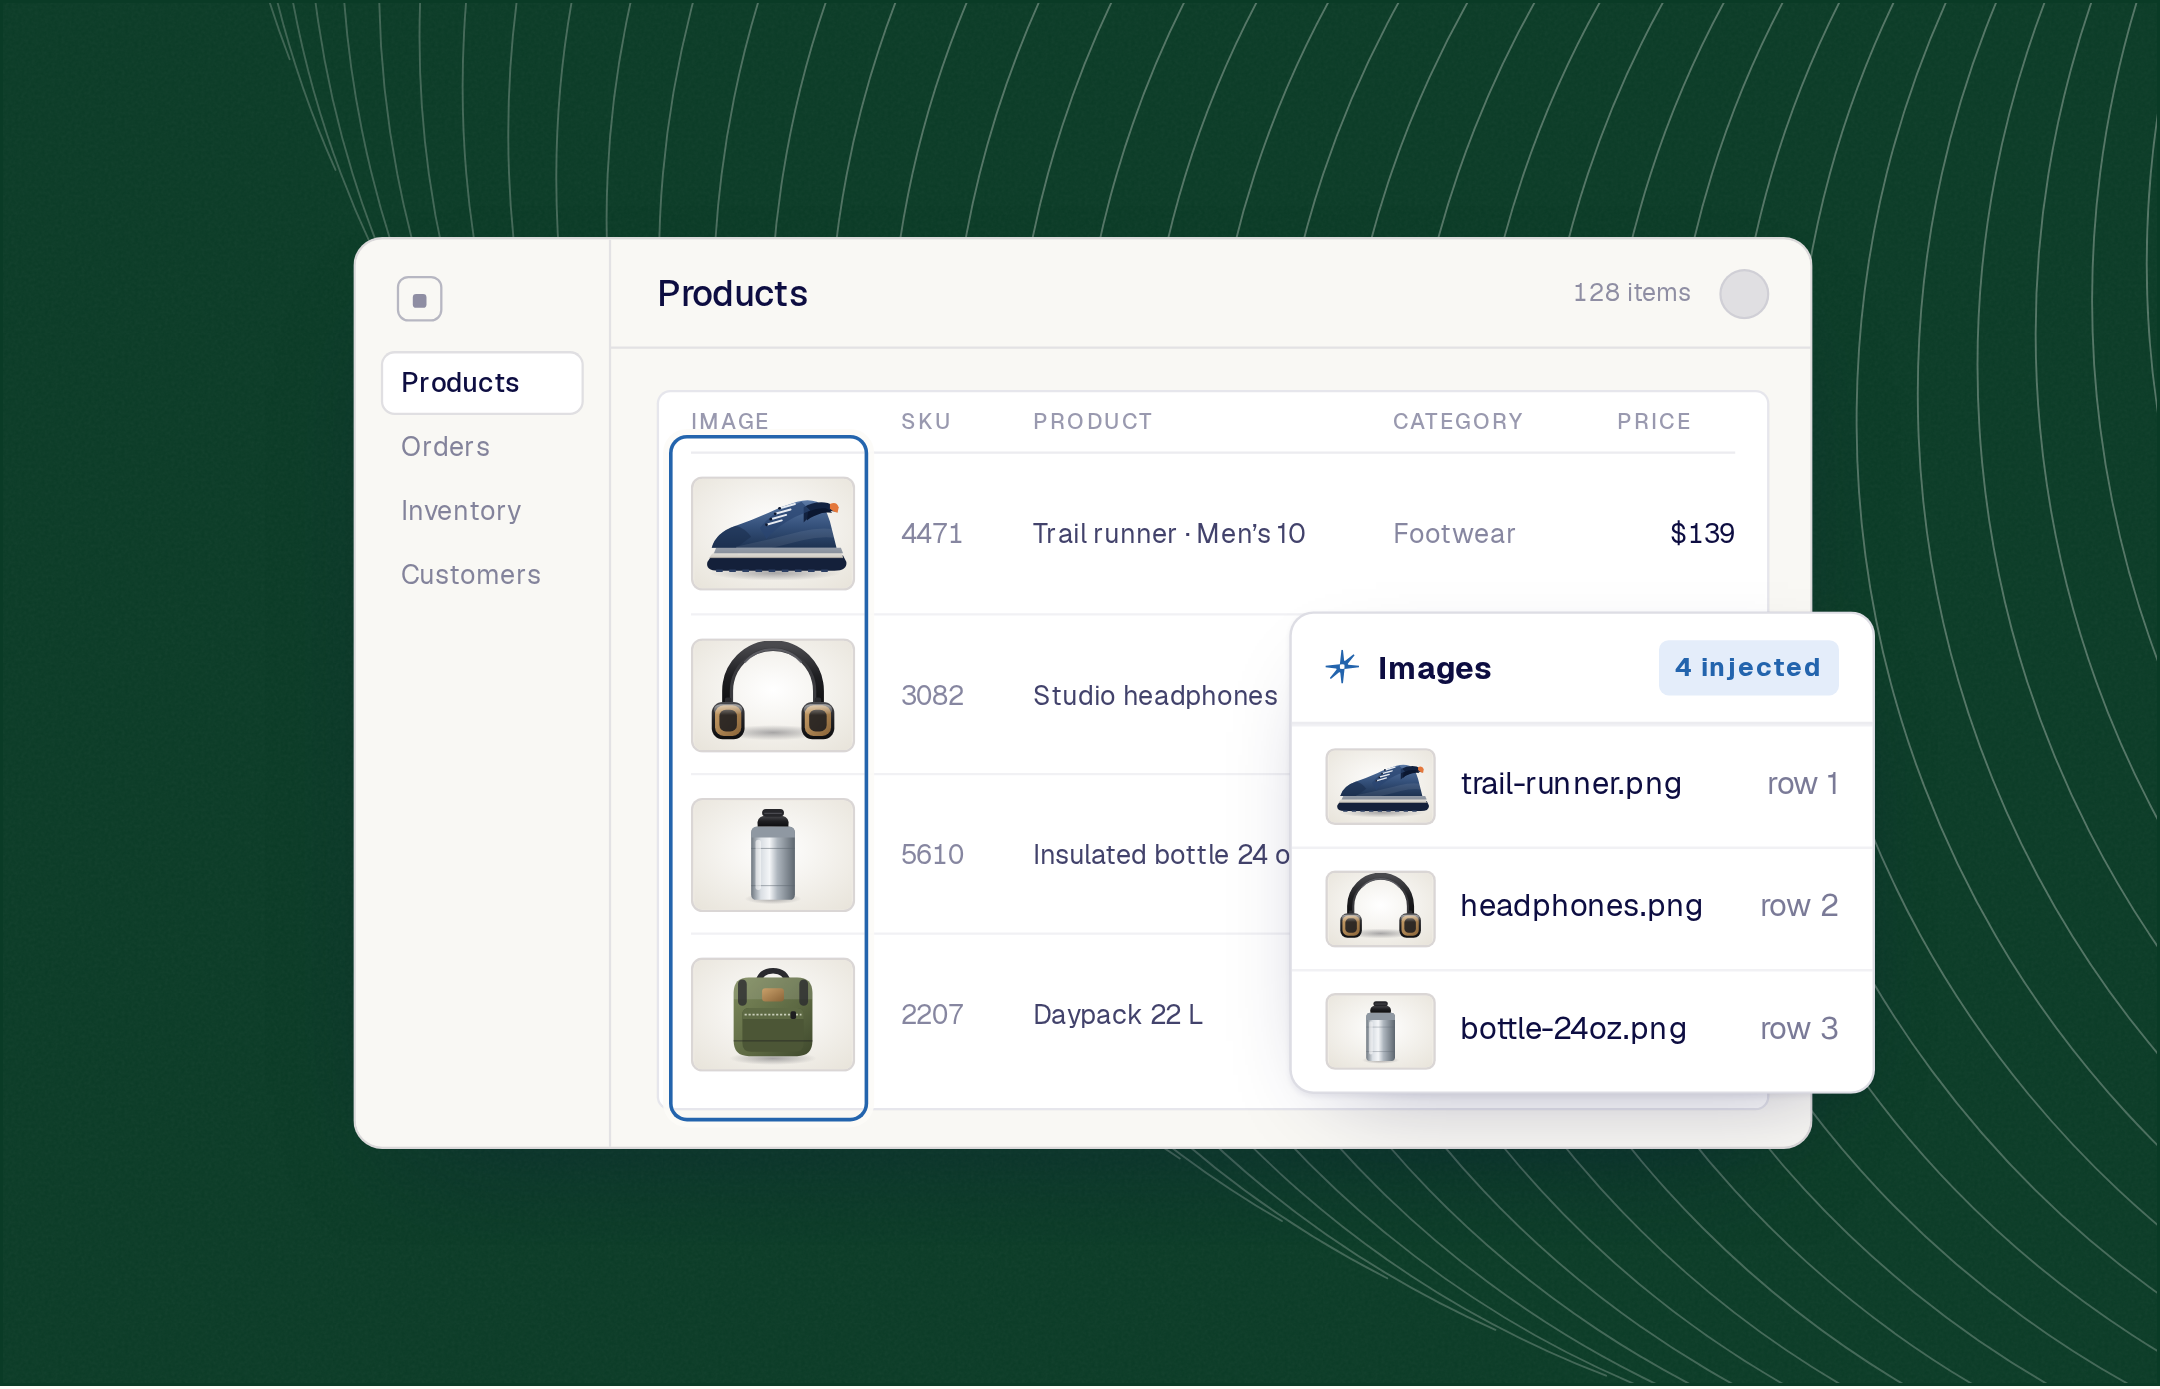
Task: Click the SKU column header
Action: (926, 422)
